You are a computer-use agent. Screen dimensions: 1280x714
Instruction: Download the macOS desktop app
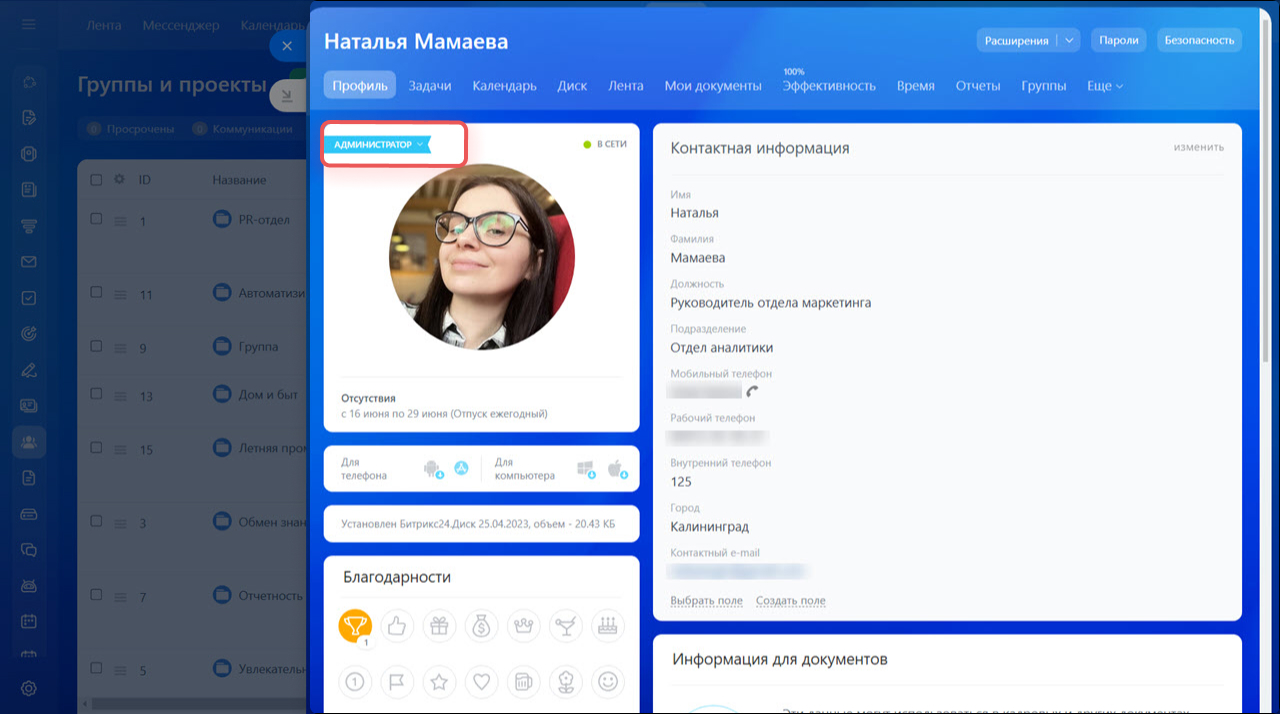pos(616,468)
